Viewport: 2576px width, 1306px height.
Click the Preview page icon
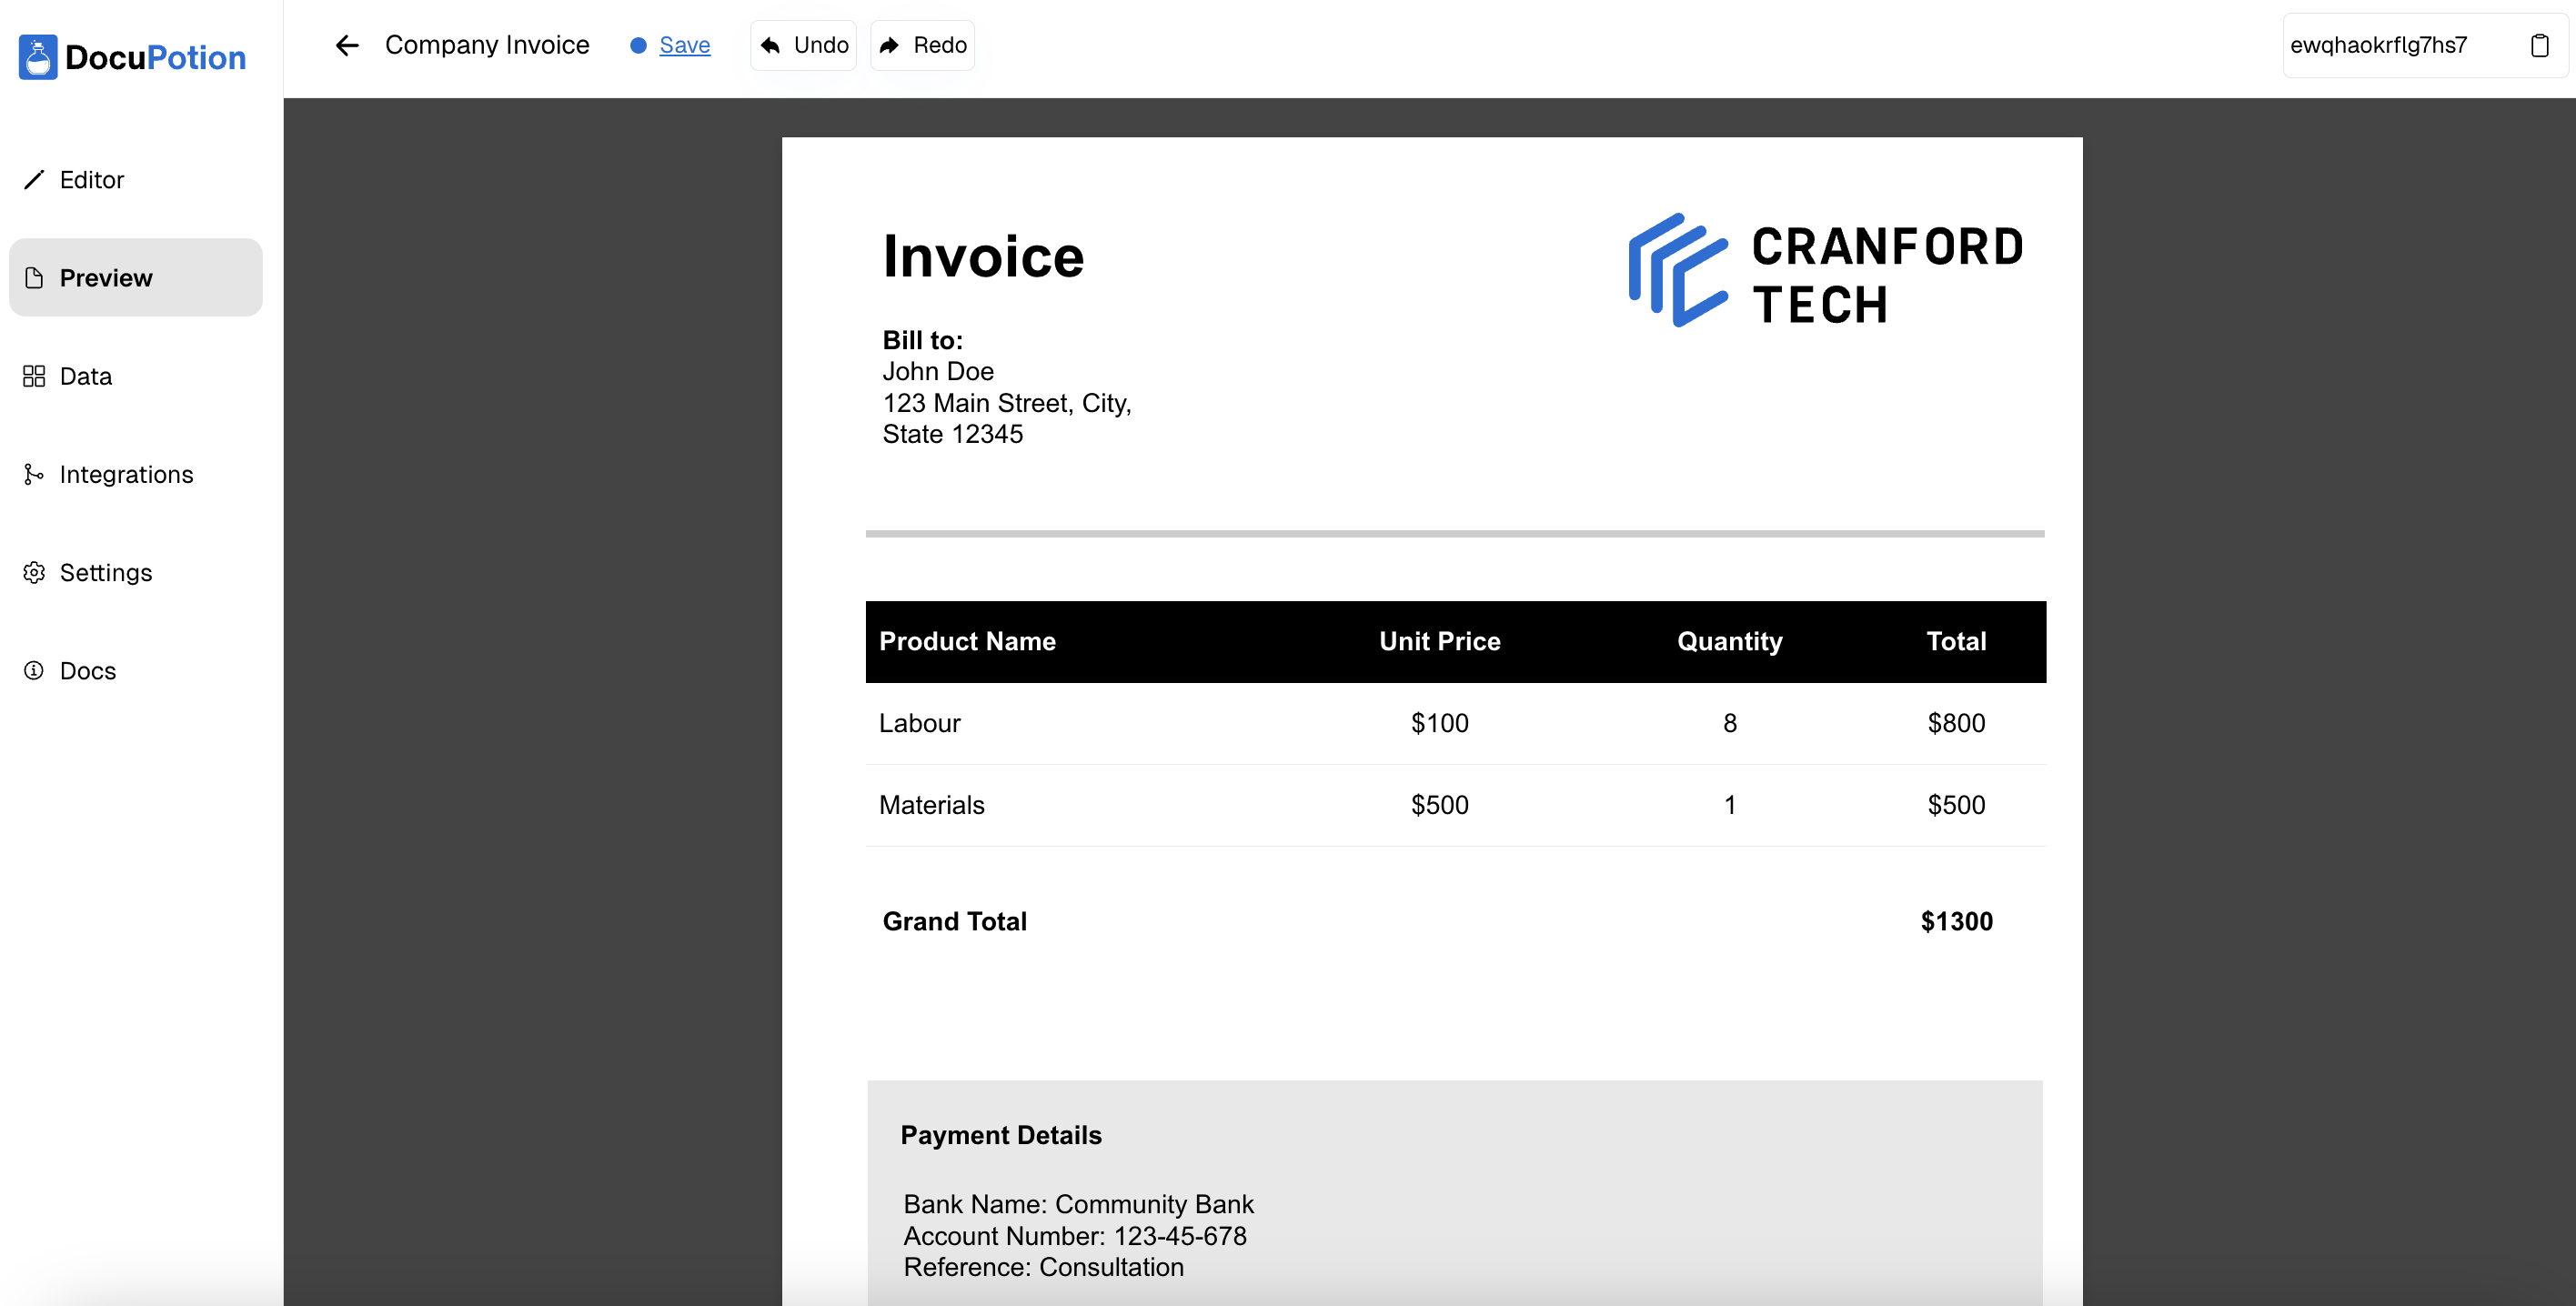click(34, 278)
